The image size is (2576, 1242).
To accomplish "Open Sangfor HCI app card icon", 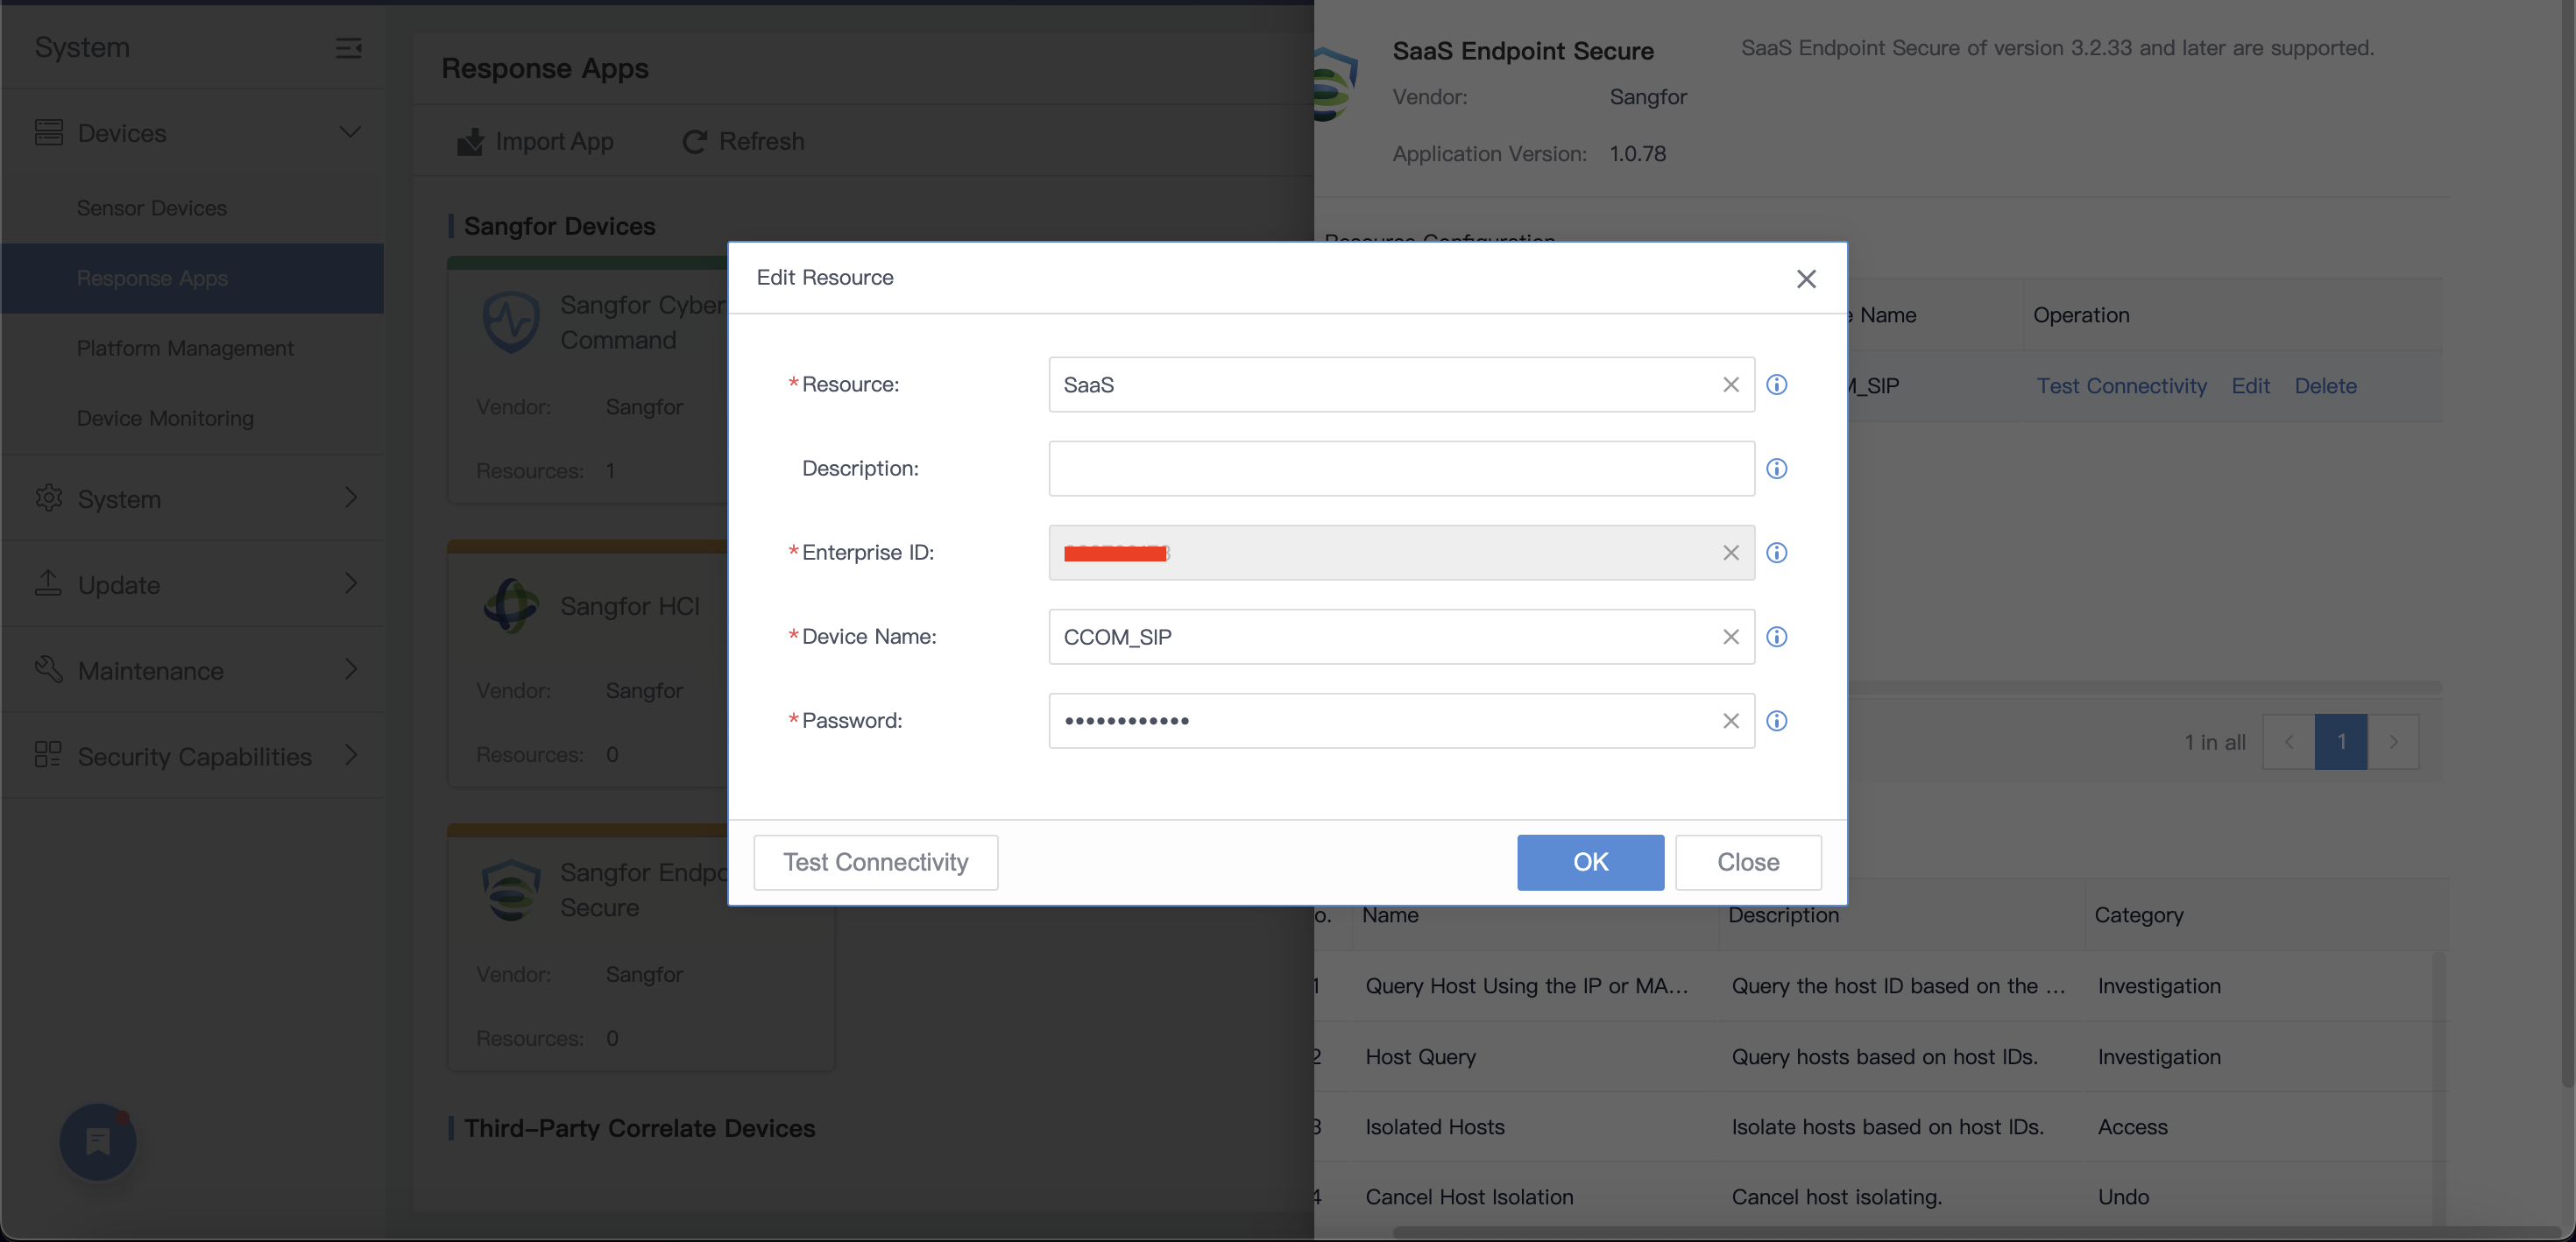I will pyautogui.click(x=511, y=606).
